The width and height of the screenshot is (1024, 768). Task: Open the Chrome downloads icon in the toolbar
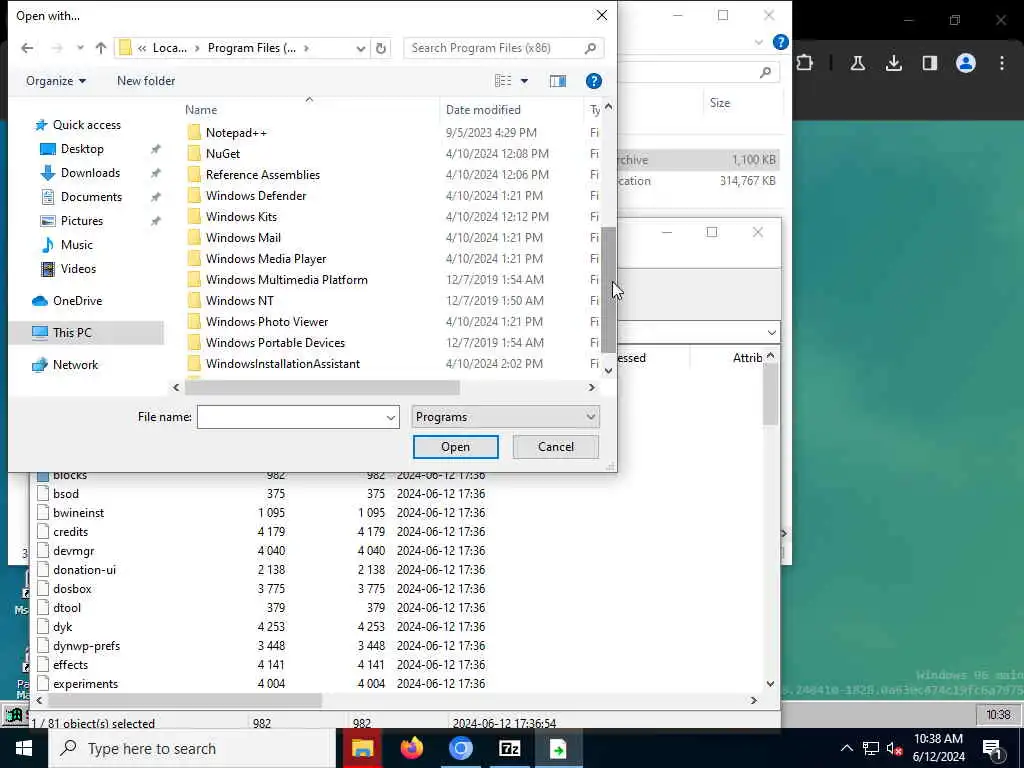click(893, 63)
